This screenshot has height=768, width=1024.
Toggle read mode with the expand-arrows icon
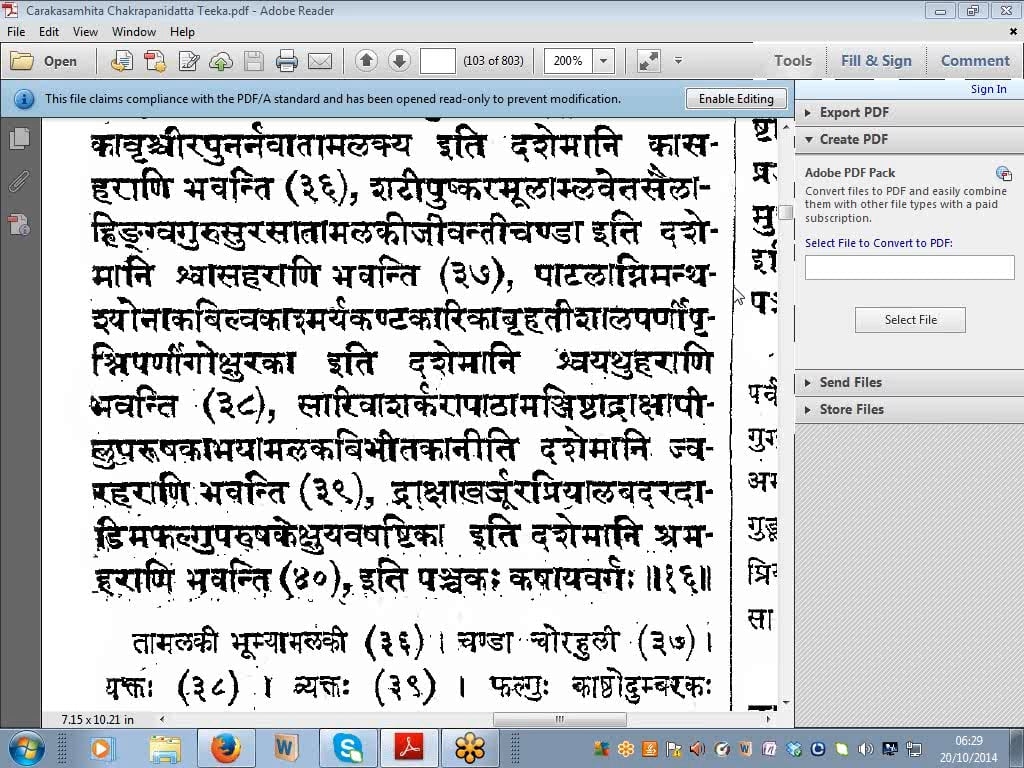649,61
